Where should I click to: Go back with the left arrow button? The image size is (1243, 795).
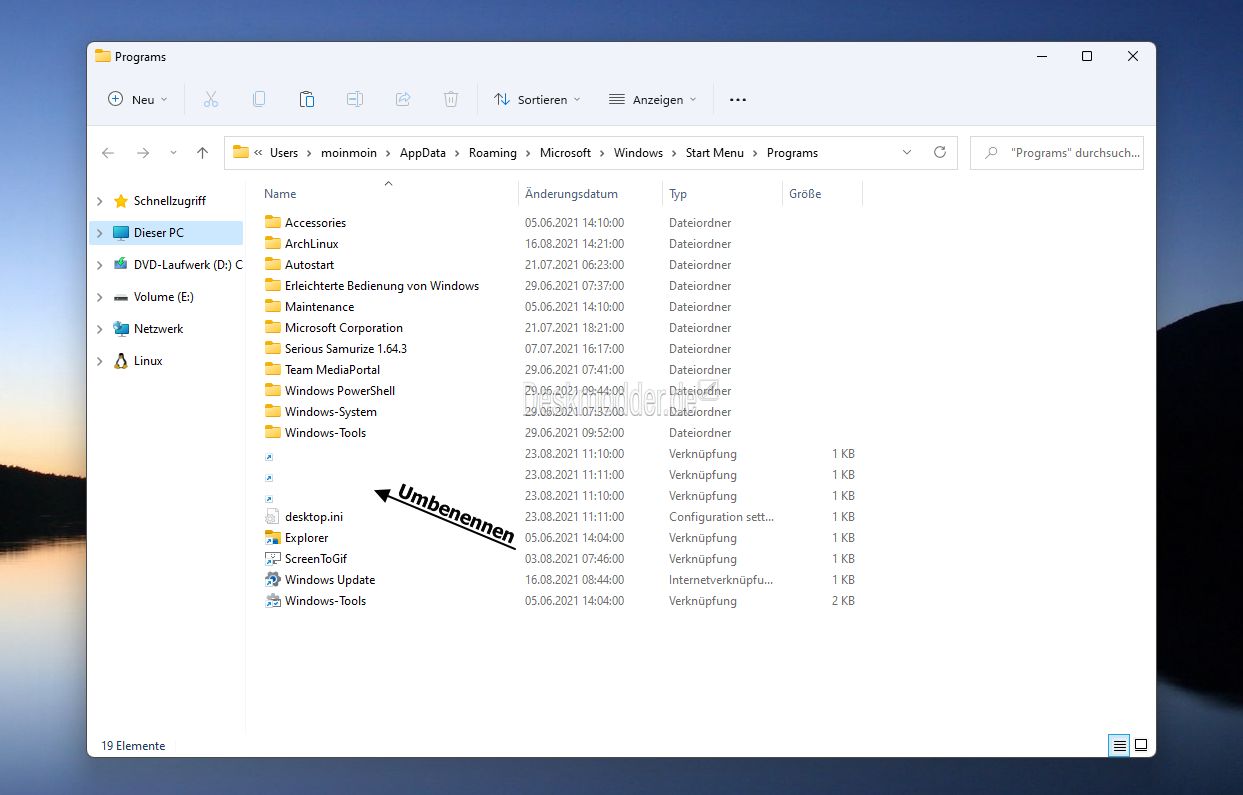tap(108, 153)
